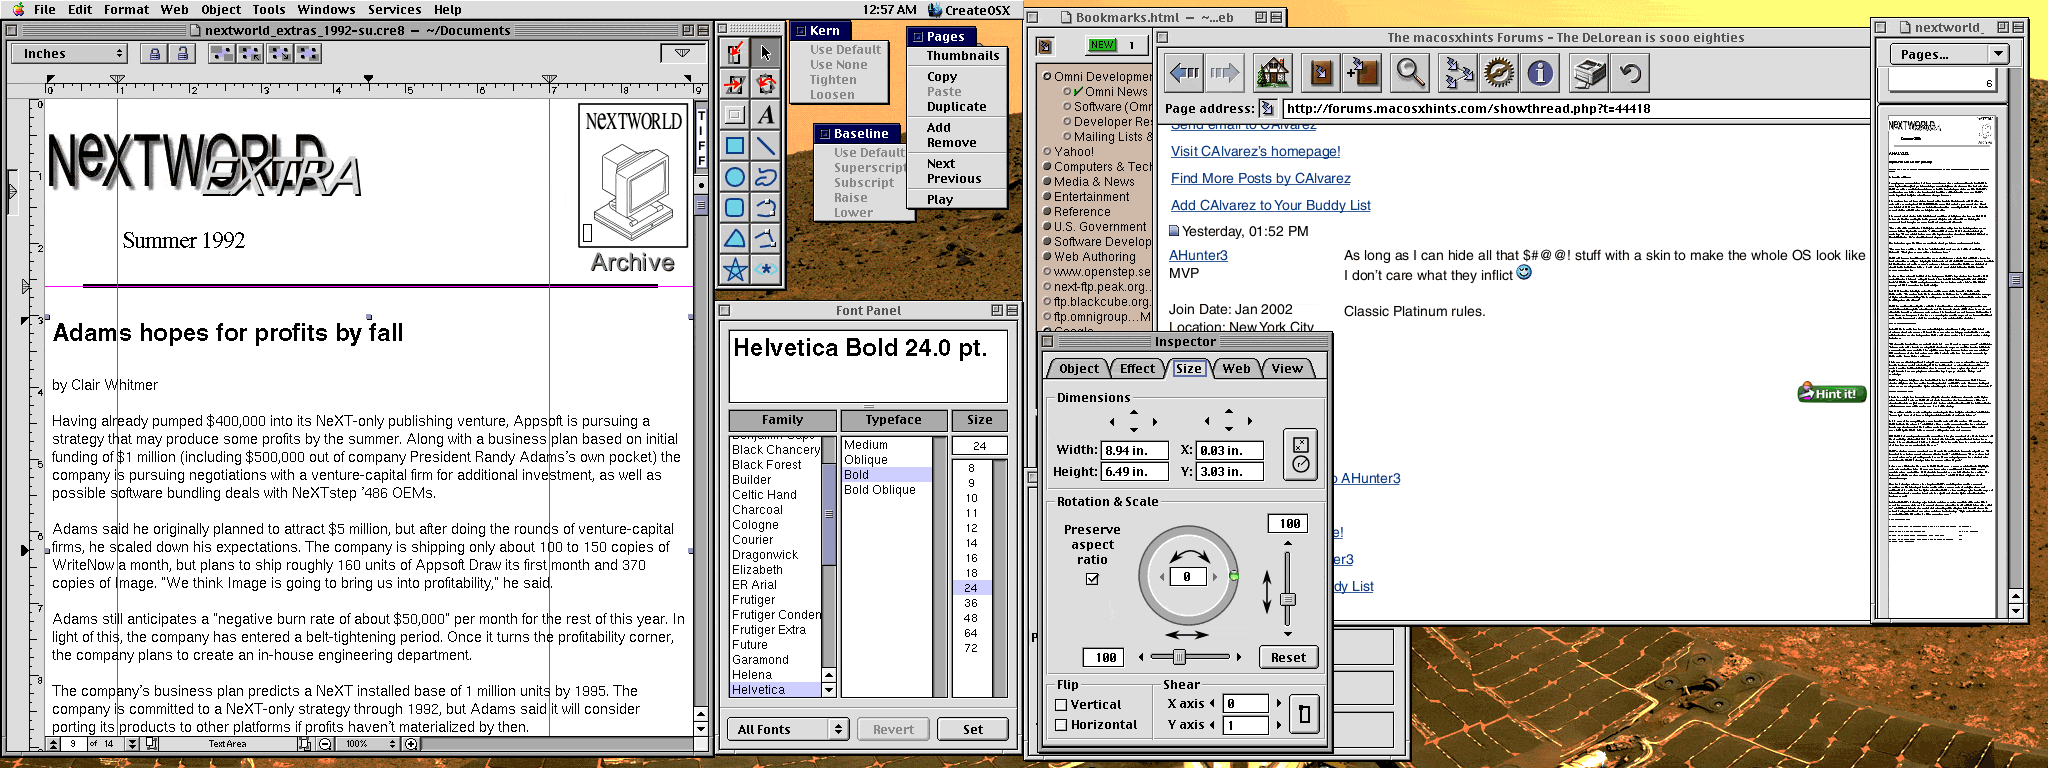The height and width of the screenshot is (768, 2048).
Task: Select the freehand scribble tool
Action: point(765,177)
